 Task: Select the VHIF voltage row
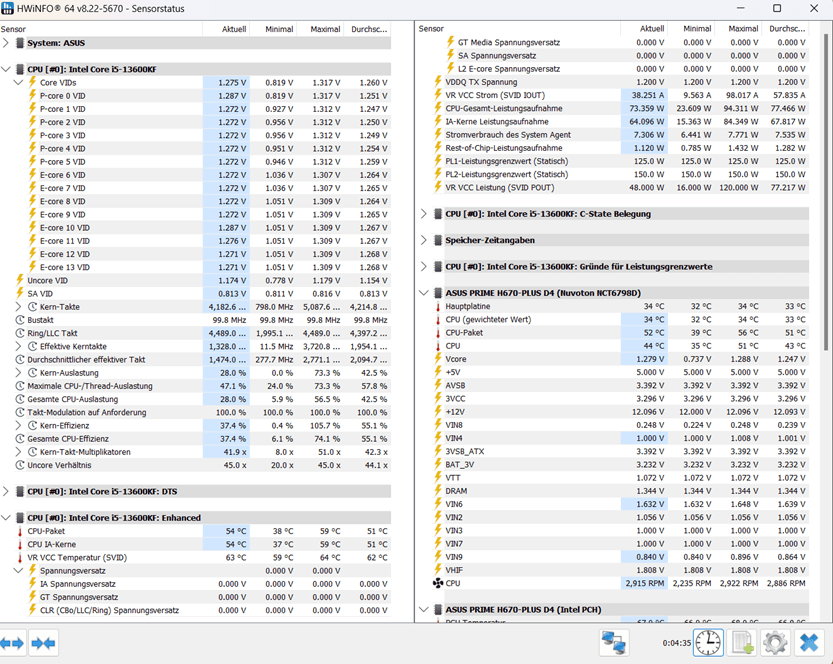click(x=613, y=570)
